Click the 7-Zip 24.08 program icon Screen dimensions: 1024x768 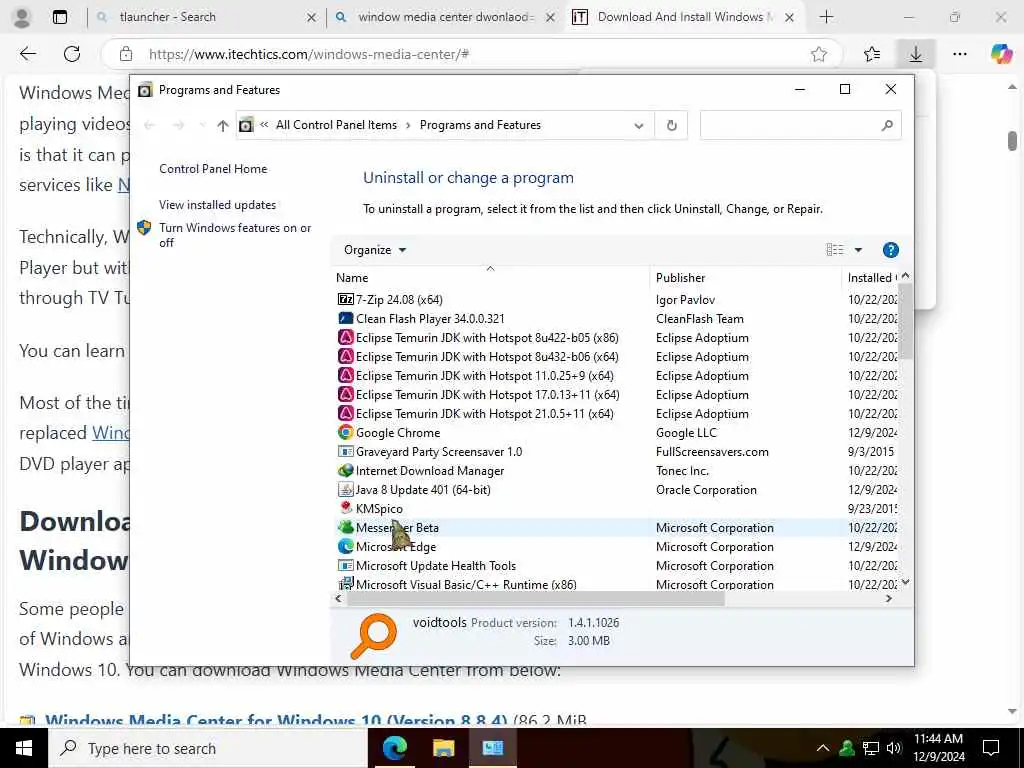click(x=345, y=299)
